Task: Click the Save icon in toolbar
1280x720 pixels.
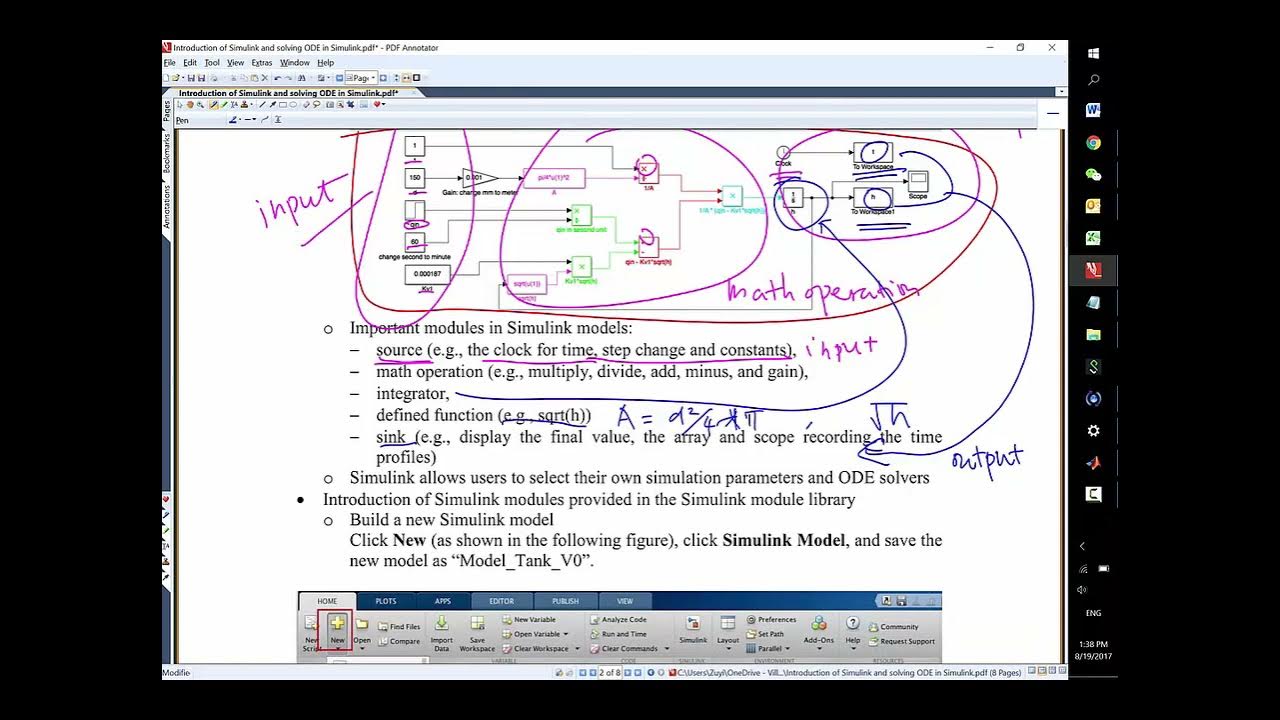Action: (x=191, y=78)
